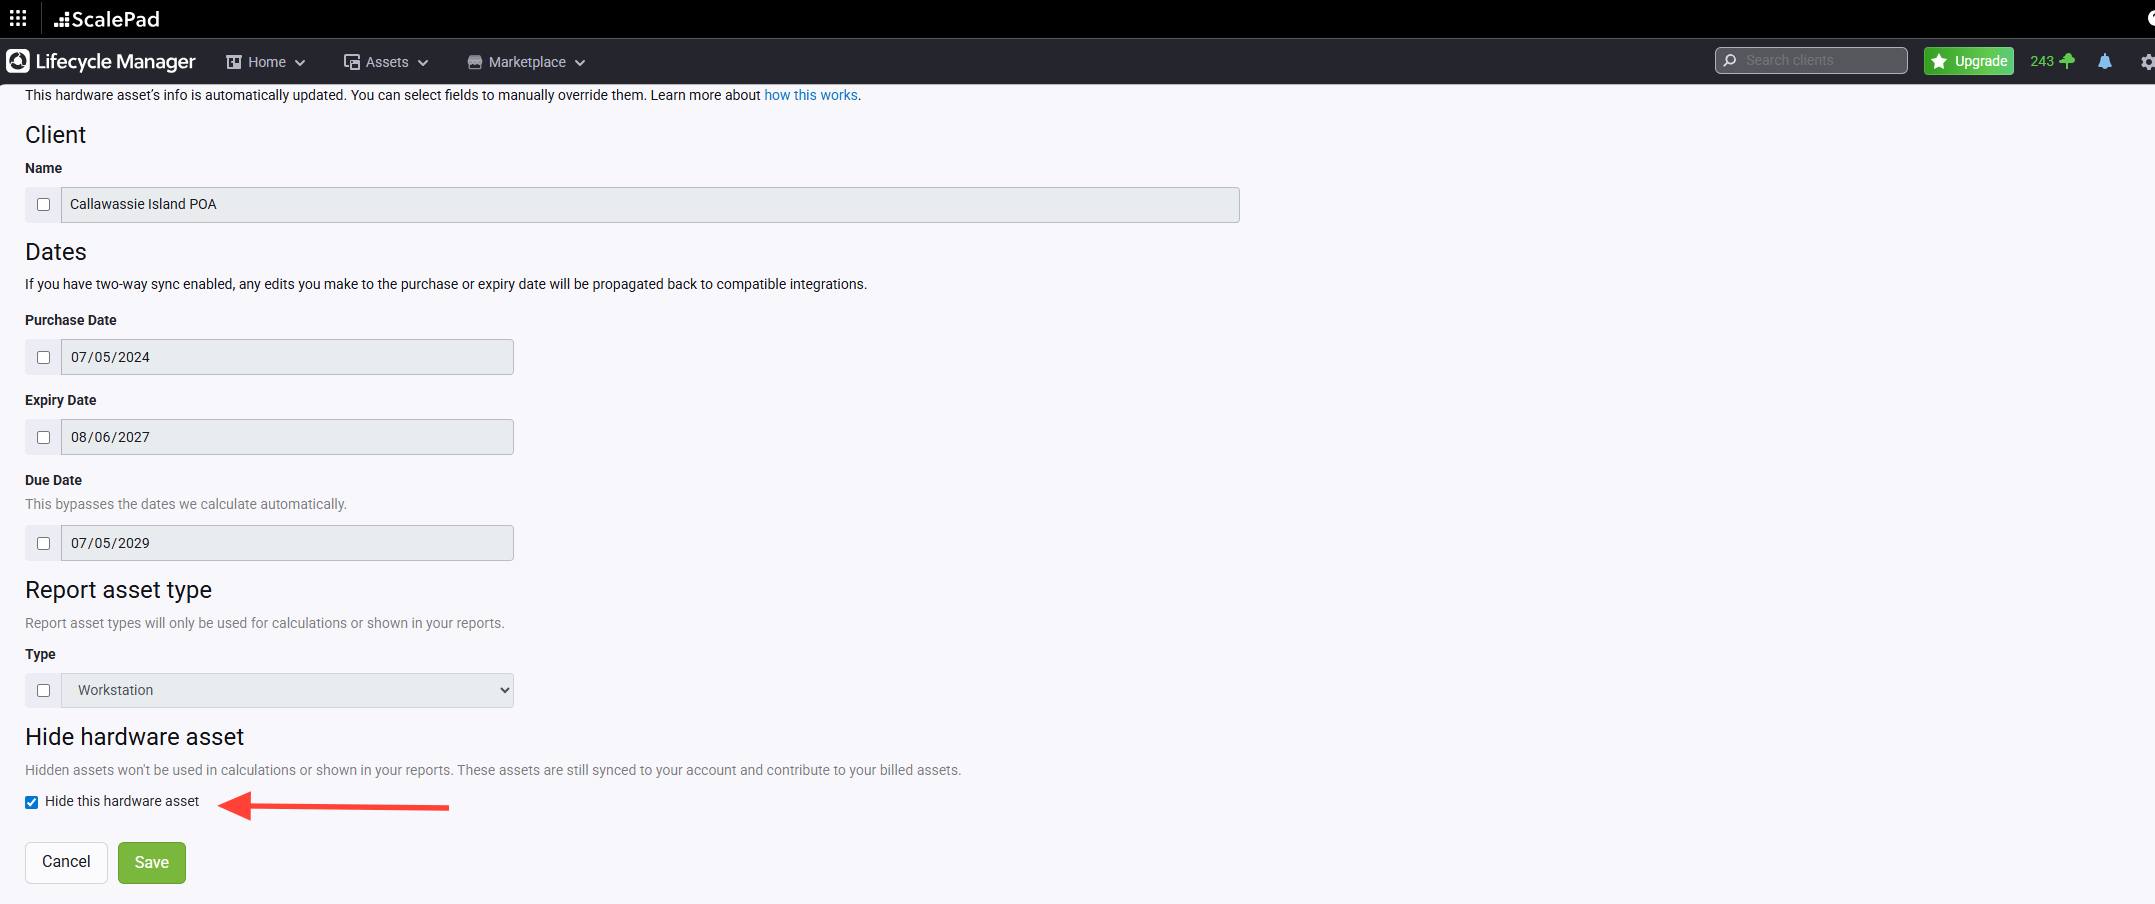Open the settings gear icon

point(2146,62)
